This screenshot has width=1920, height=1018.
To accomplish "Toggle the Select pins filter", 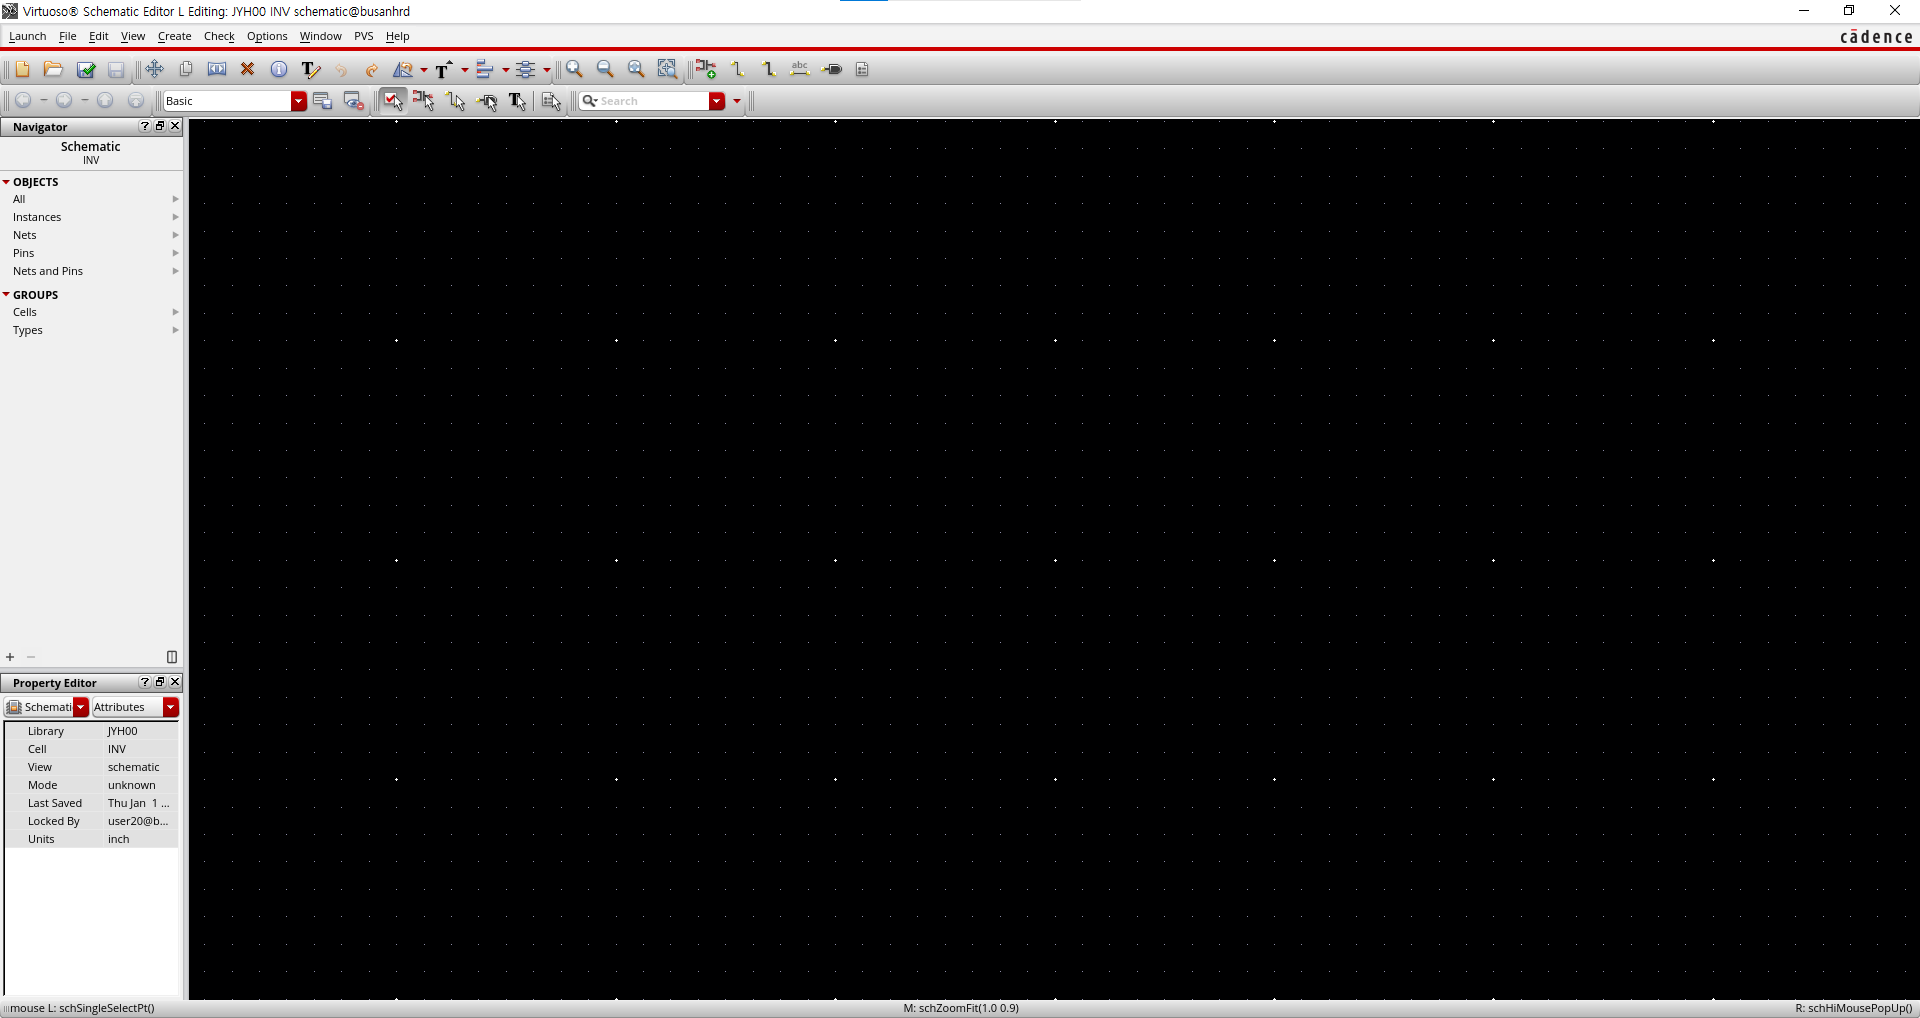I will click(487, 101).
